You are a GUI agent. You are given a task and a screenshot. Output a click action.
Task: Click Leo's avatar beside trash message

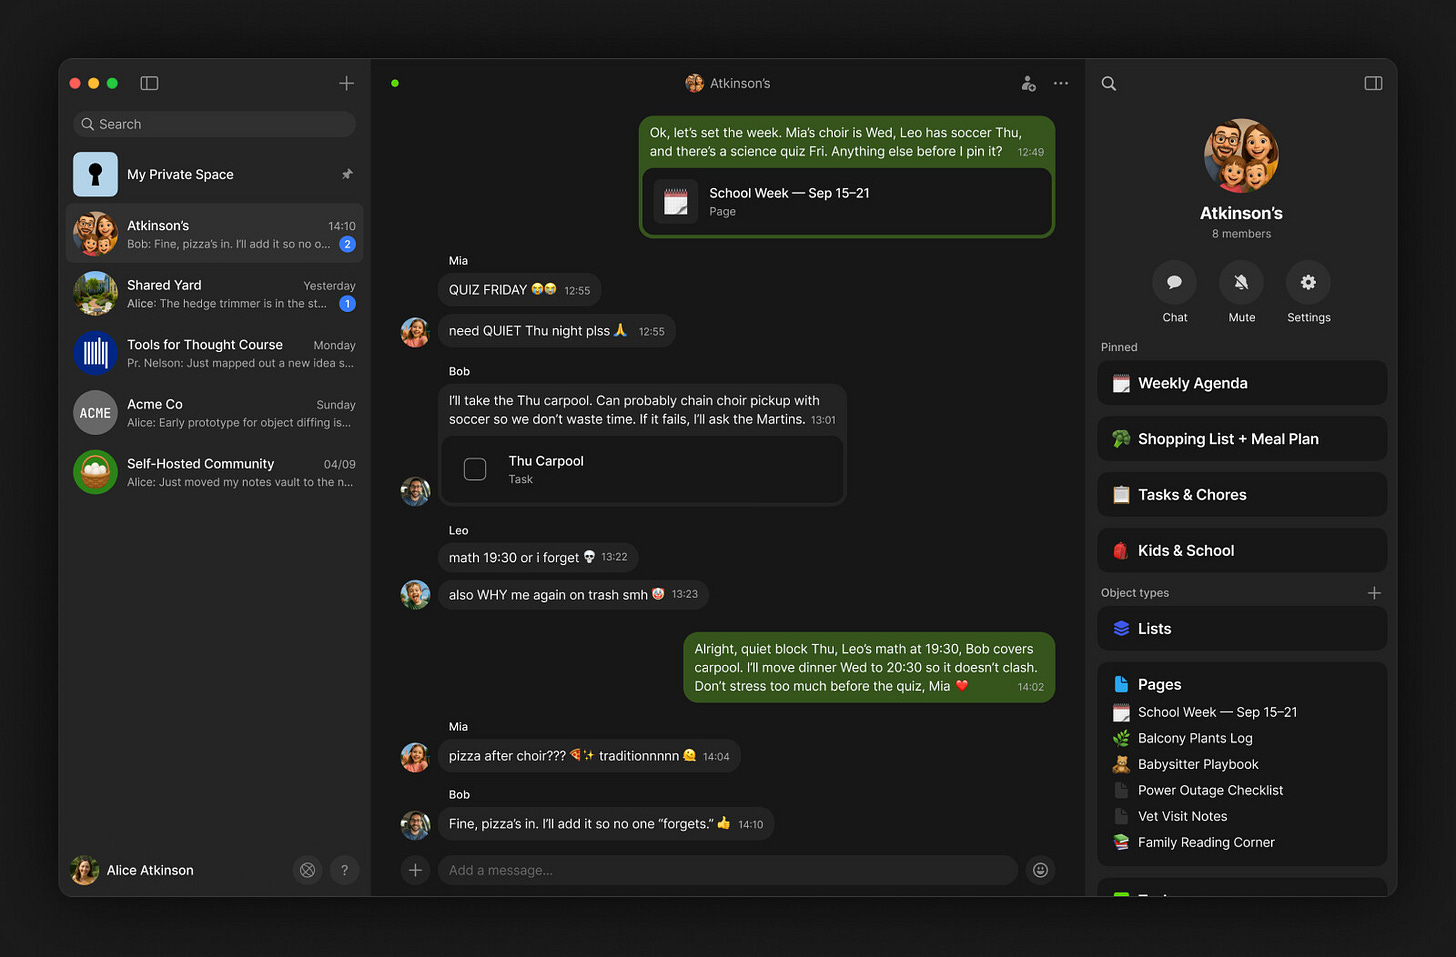(x=415, y=595)
